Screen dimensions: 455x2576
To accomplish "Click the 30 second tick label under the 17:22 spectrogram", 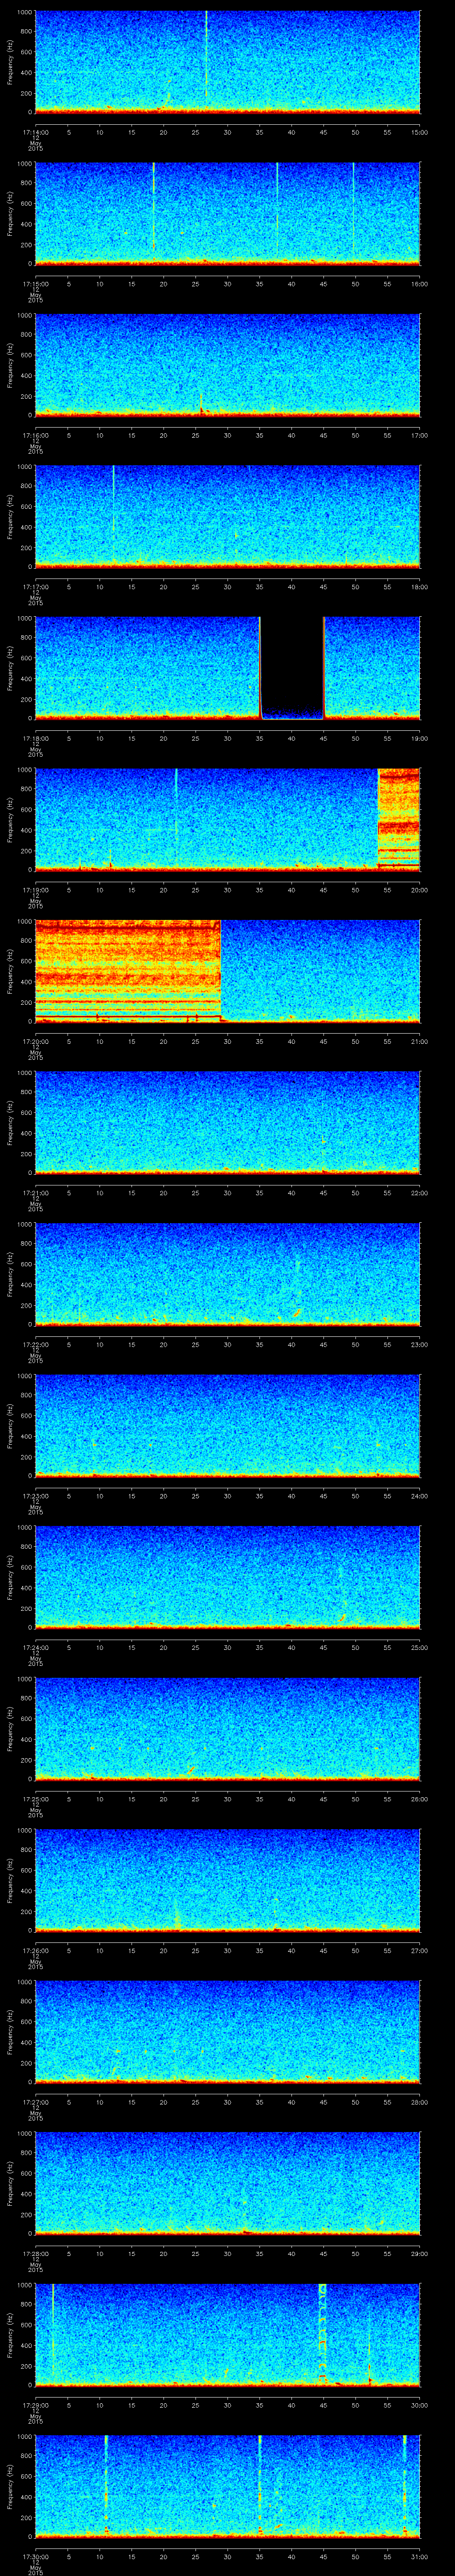I will click(x=227, y=1344).
